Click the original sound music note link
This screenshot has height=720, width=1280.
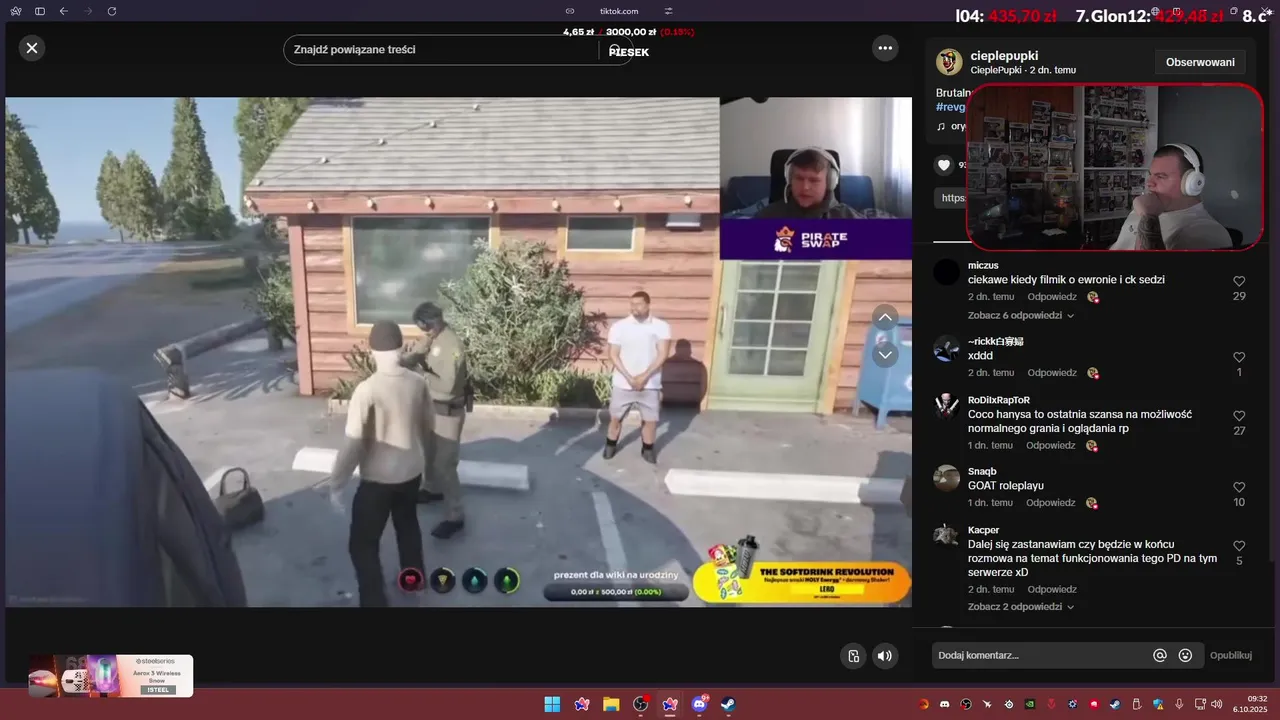pos(951,126)
